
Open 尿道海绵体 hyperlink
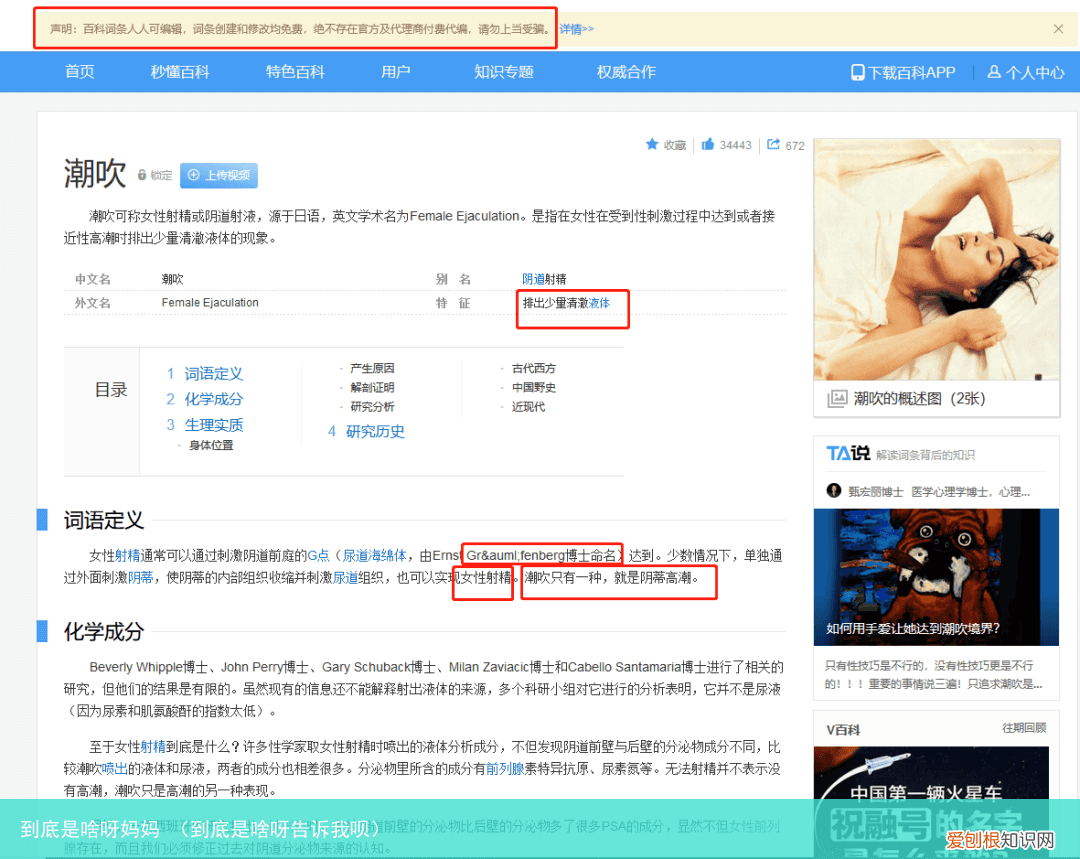(375, 555)
